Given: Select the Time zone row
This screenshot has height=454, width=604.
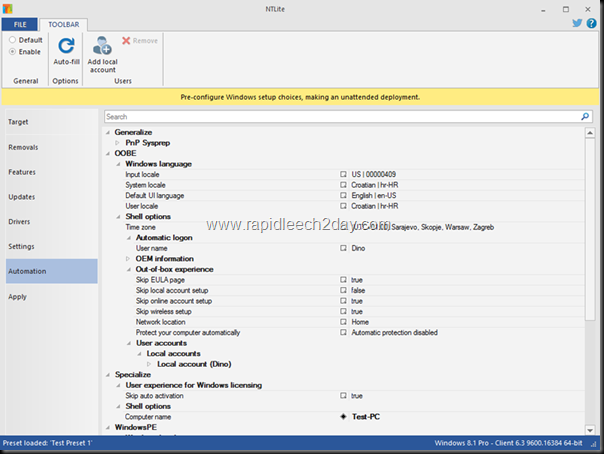Looking at the screenshot, I should 344,227.
